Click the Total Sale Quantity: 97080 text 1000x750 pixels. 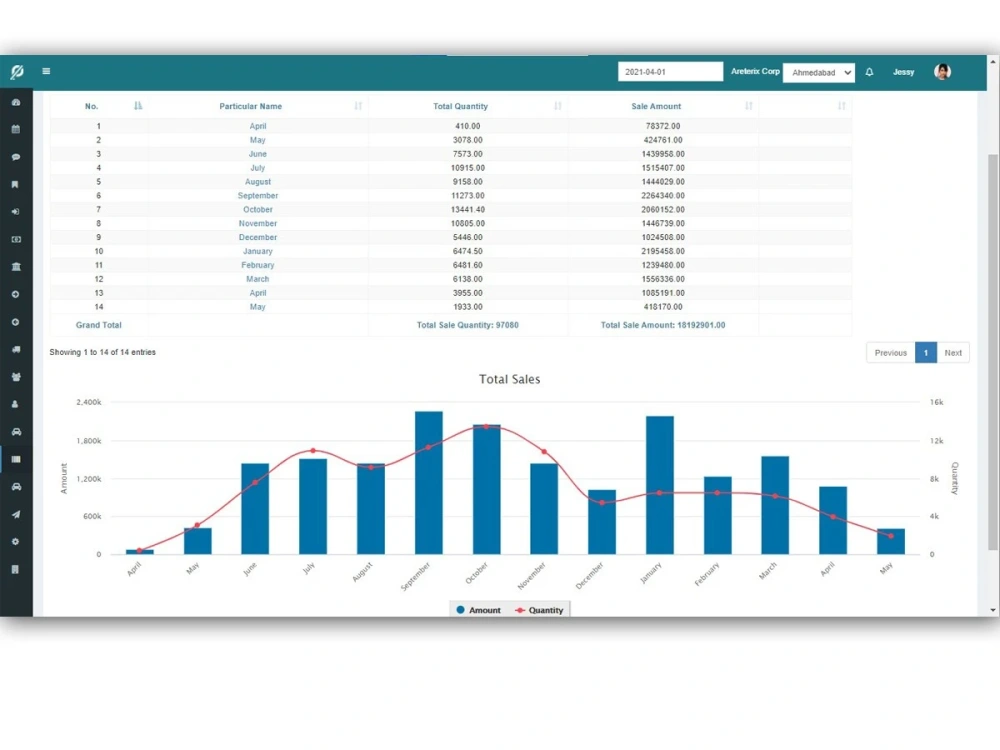(467, 325)
